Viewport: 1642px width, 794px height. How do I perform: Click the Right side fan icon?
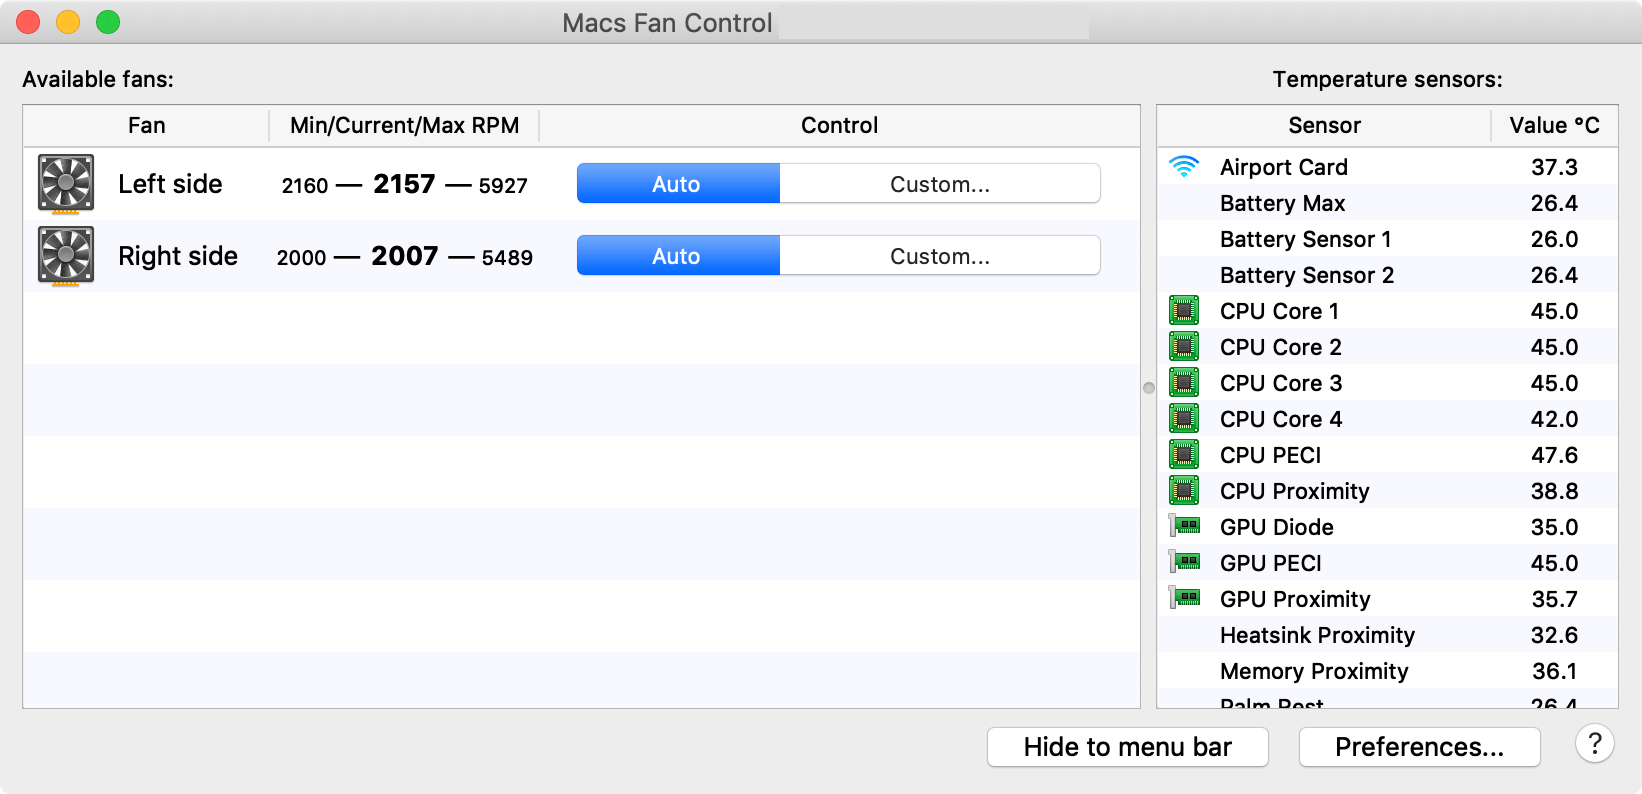pyautogui.click(x=66, y=256)
